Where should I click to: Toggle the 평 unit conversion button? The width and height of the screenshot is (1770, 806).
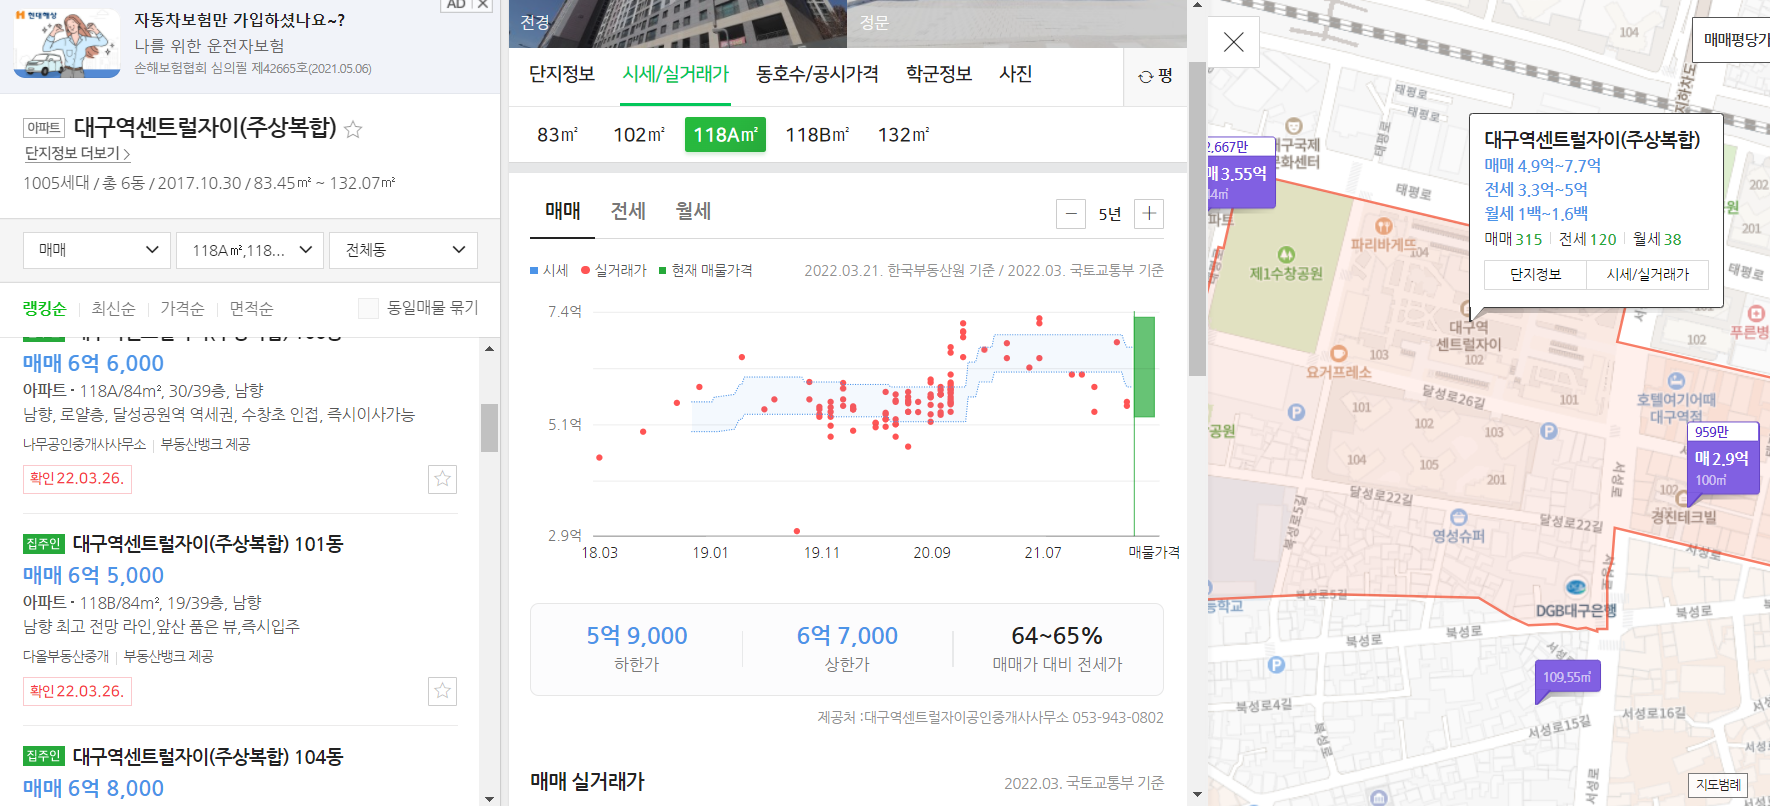coord(1155,76)
